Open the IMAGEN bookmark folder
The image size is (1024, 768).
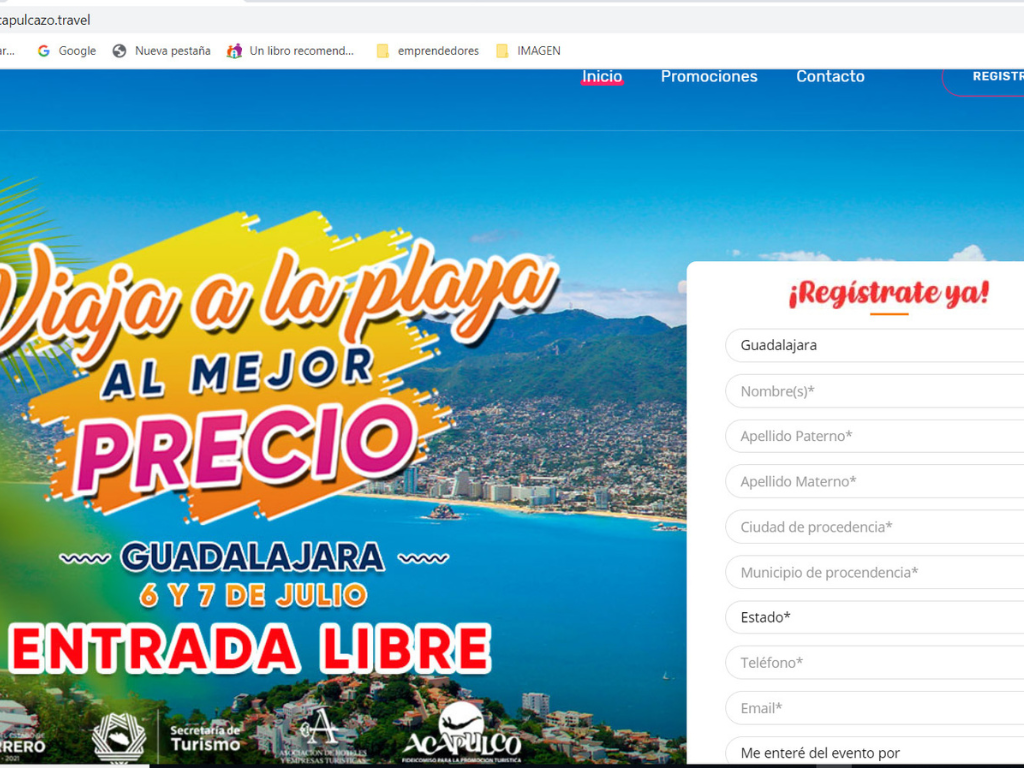528,51
